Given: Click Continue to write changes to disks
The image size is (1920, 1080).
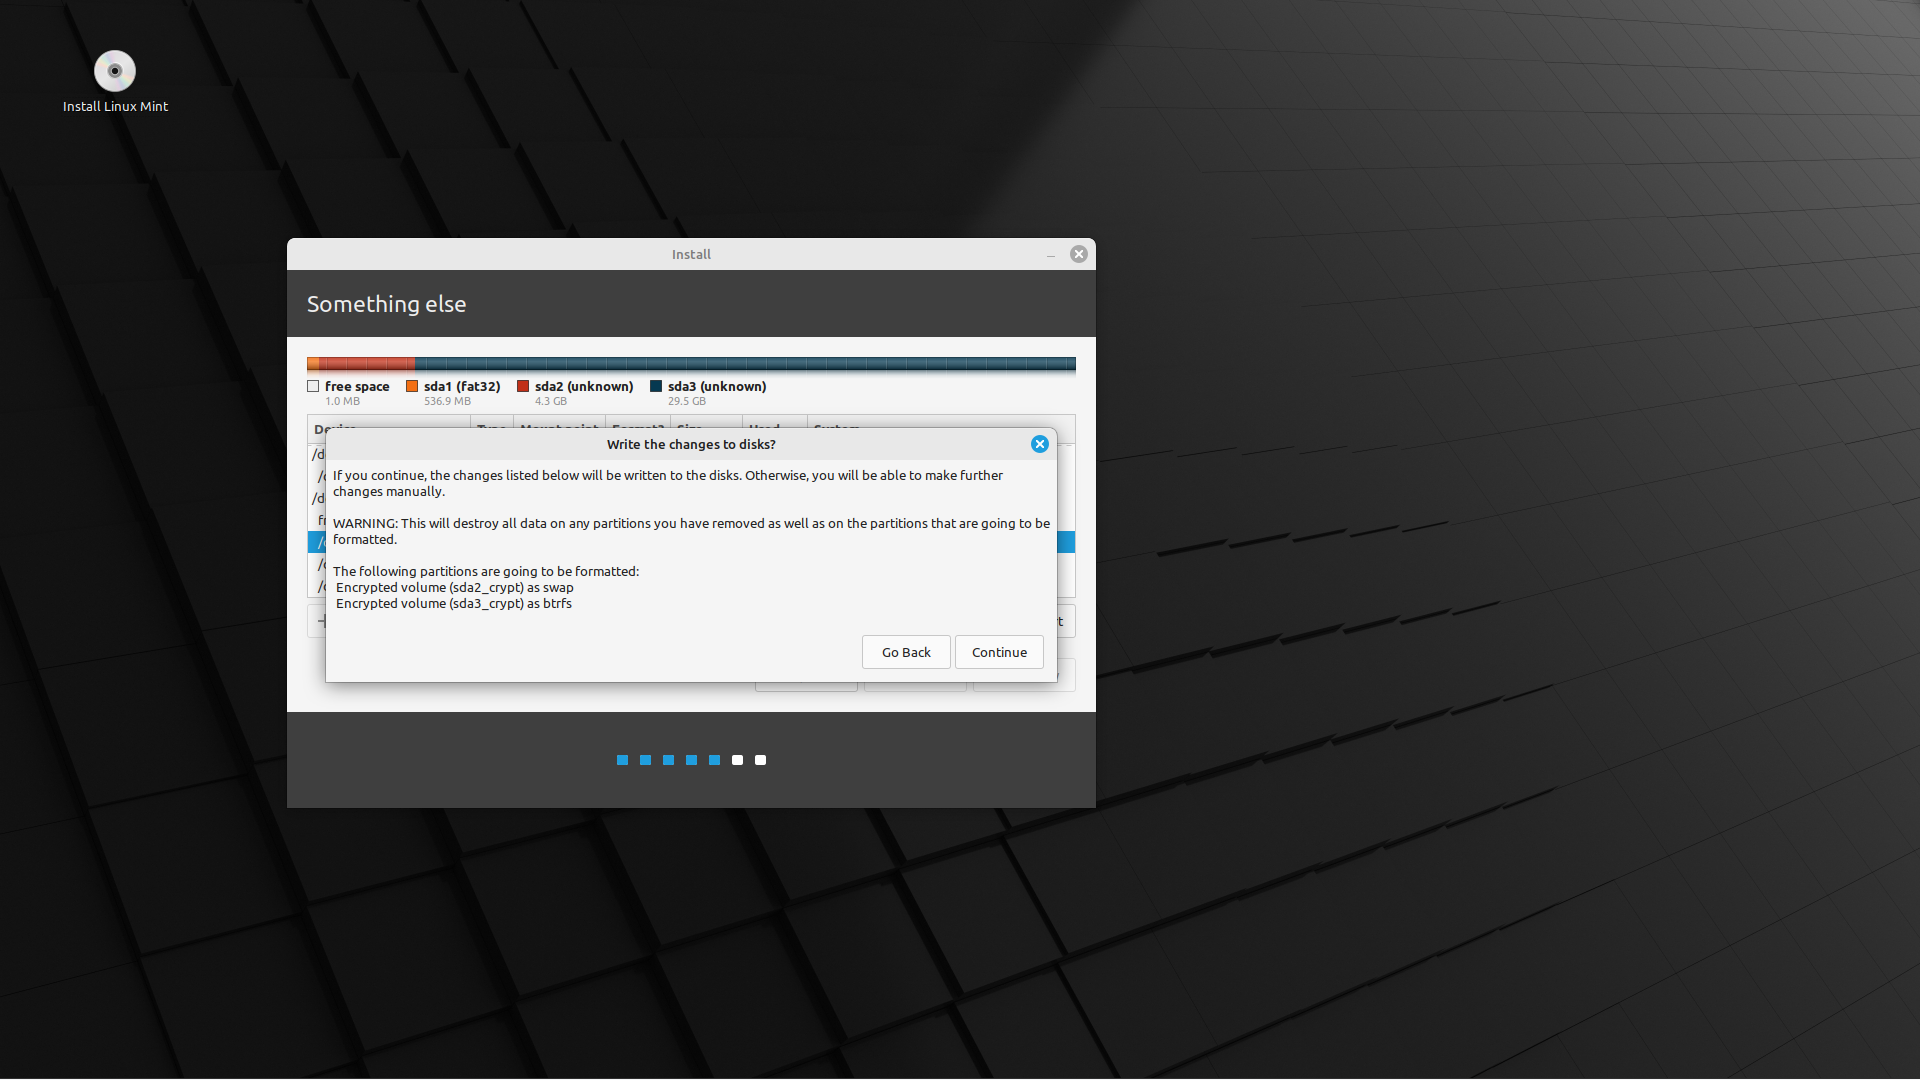Looking at the screenshot, I should [999, 652].
